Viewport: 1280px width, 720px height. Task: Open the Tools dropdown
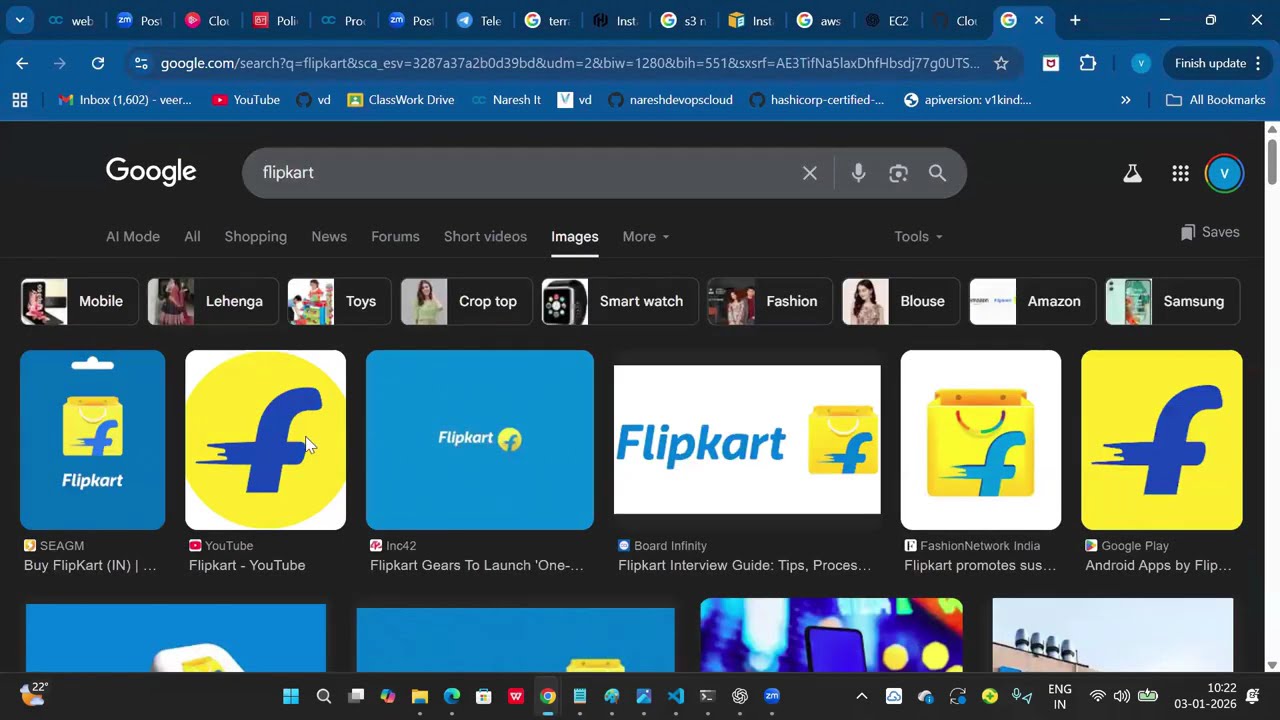pos(918,237)
